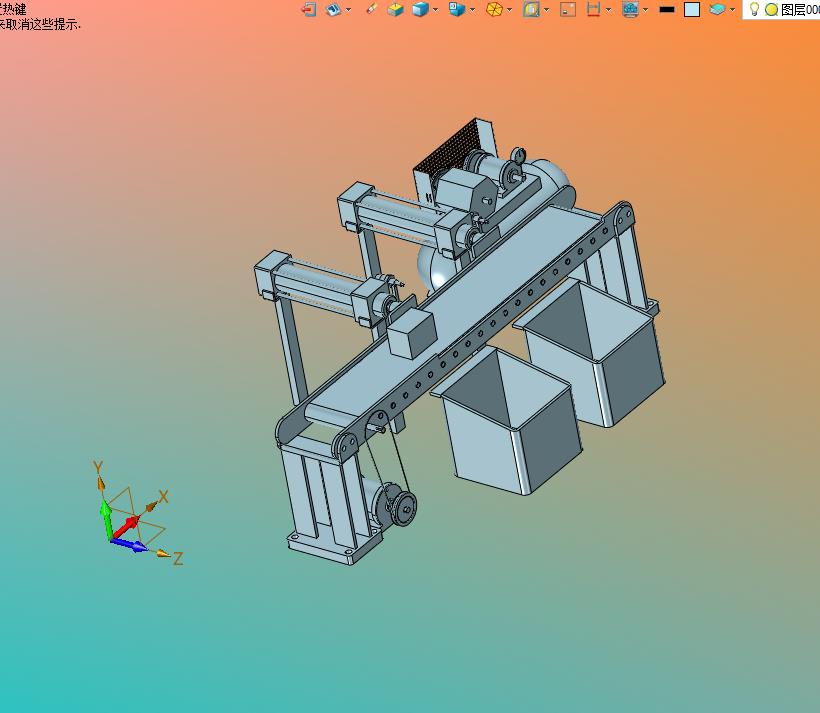Click the yellow-topped box icon
Screen dimensions: 820x713
tap(395, 9)
